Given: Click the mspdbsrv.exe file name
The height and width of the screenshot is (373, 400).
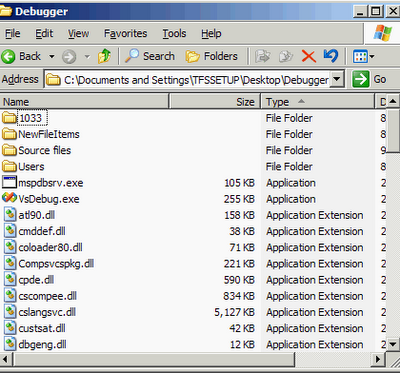Looking at the screenshot, I should point(51,183).
